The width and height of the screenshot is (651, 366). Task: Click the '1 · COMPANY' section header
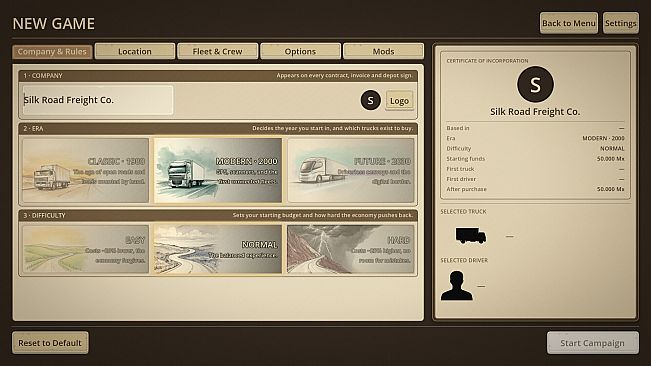tap(218, 76)
